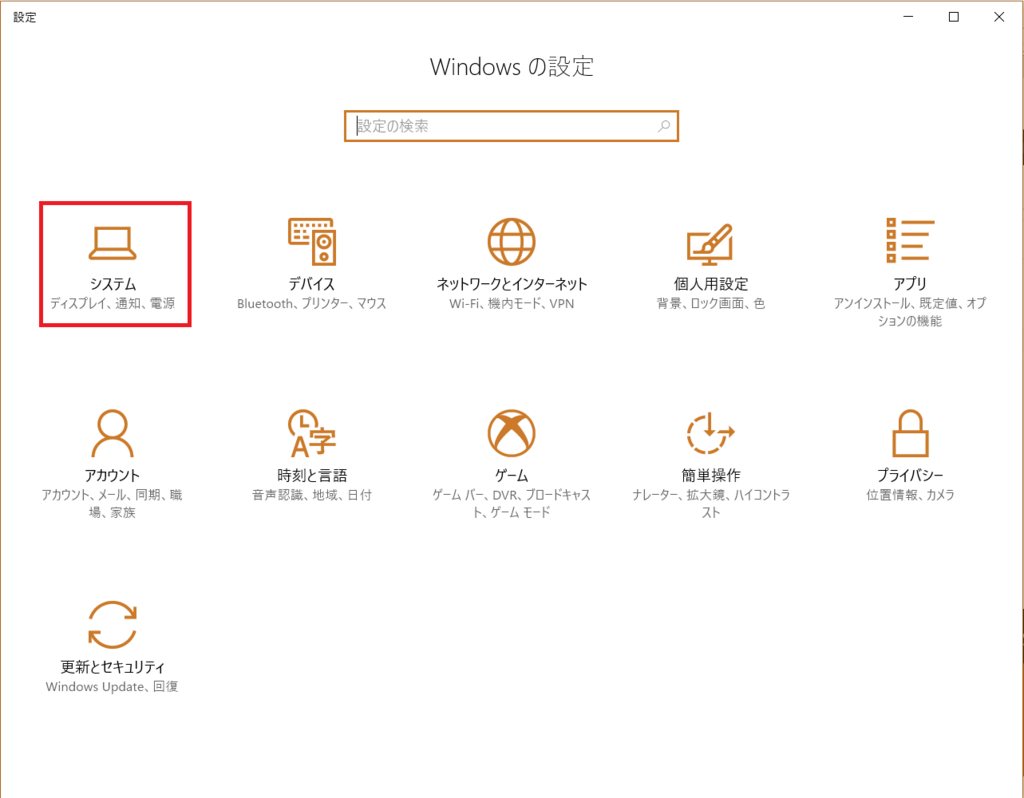The image size is (1024, 798).
Task: Open the ネットワークとインターネット globe icon
Action: click(511, 242)
